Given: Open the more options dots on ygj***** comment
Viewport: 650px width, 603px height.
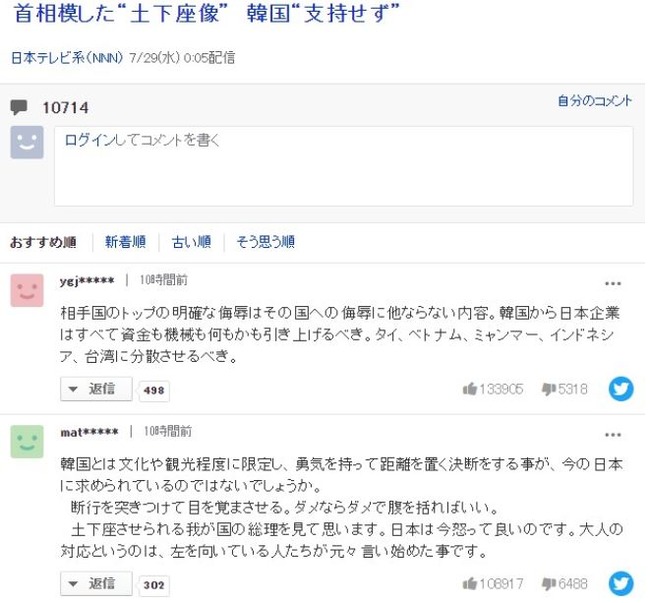Looking at the screenshot, I should coord(613,283).
